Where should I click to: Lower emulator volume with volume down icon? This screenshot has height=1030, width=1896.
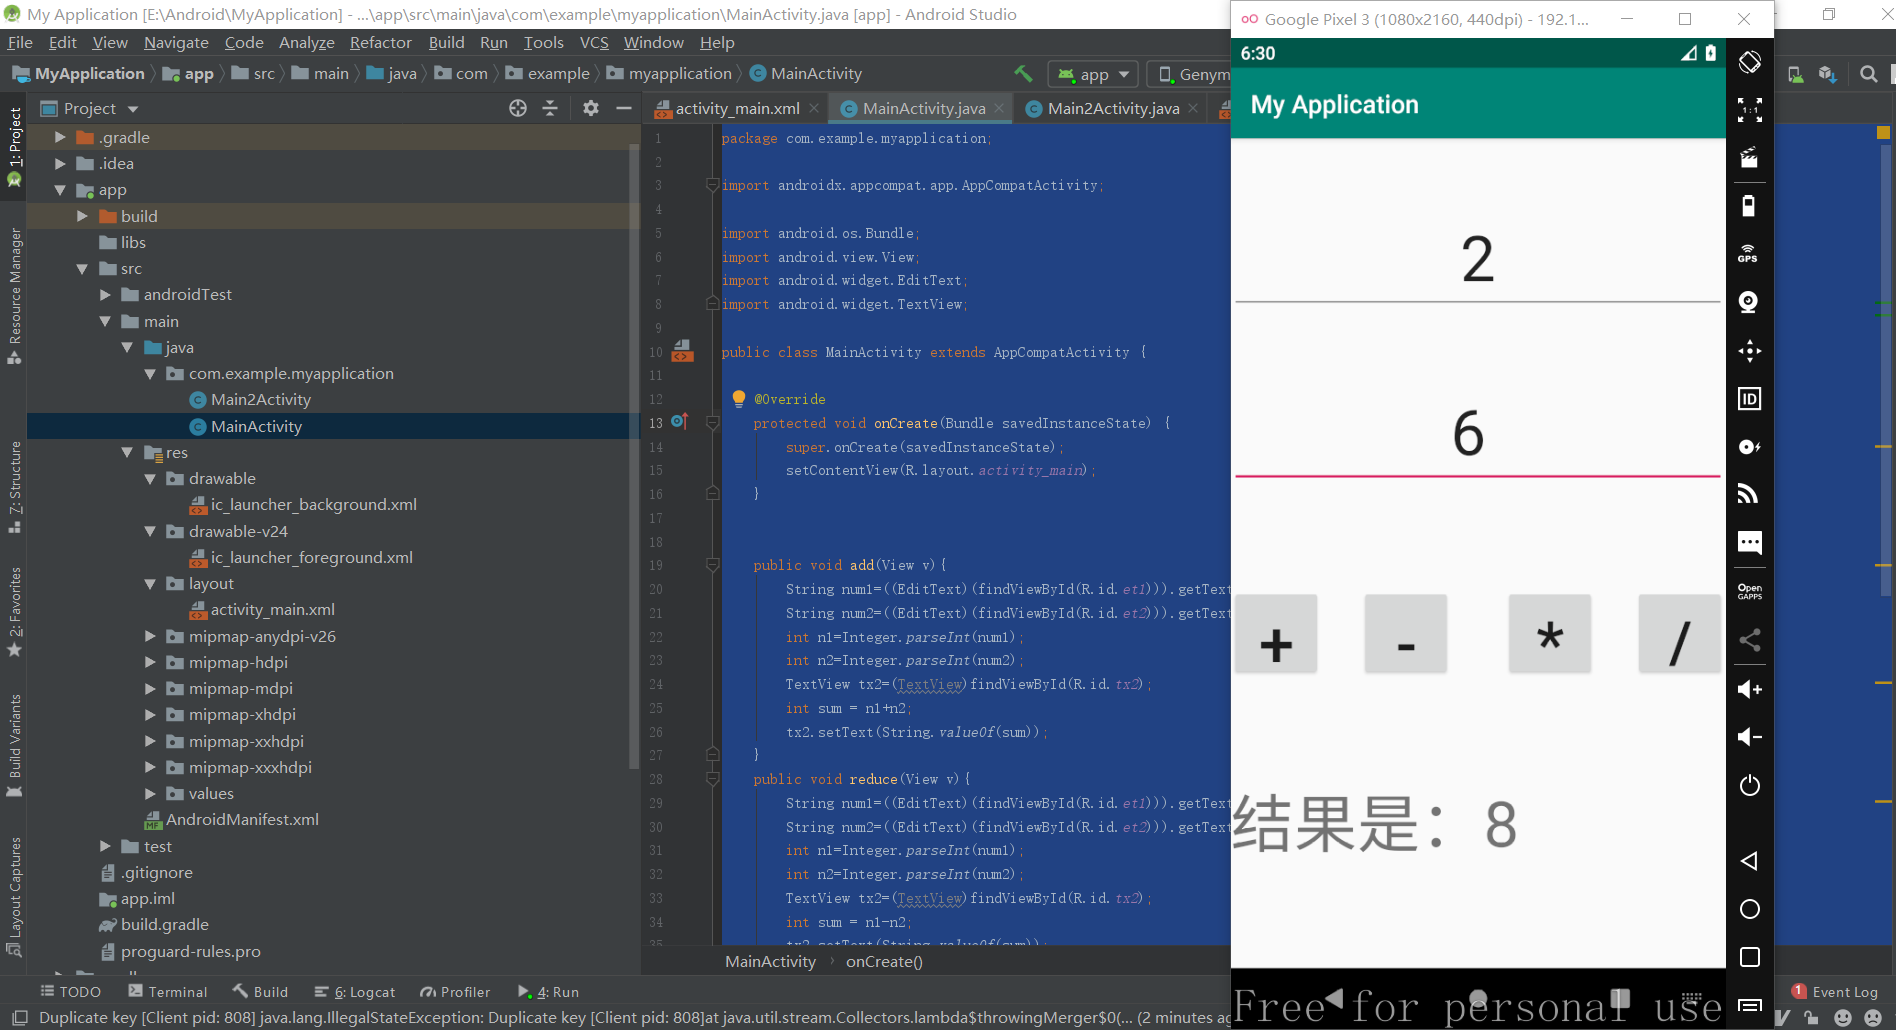pos(1750,737)
